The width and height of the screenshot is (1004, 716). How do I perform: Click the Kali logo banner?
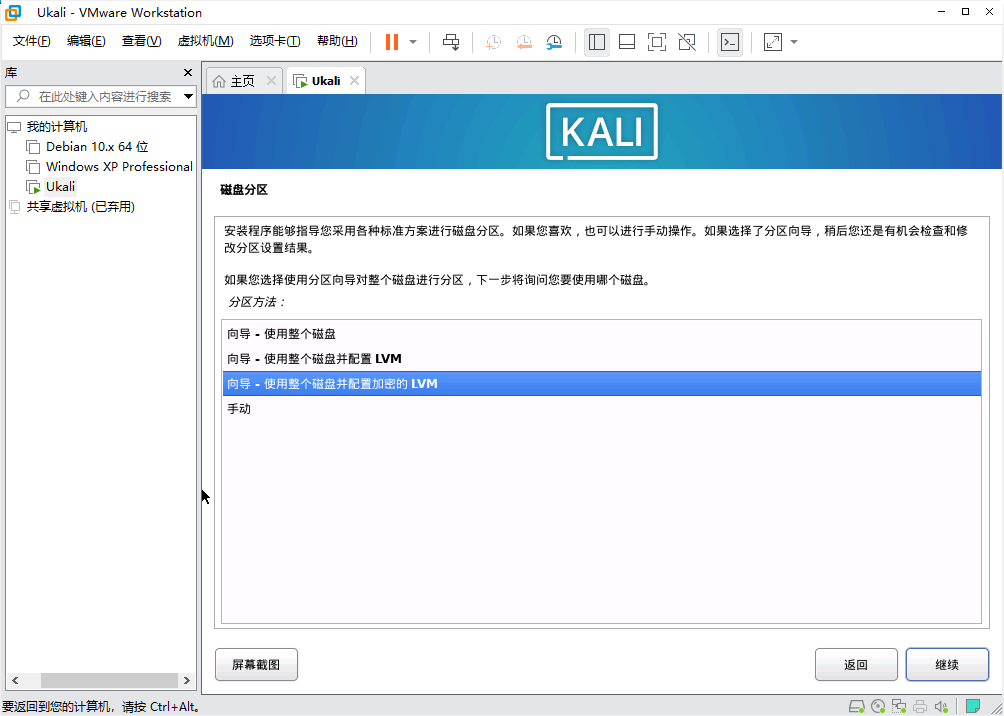tap(602, 131)
